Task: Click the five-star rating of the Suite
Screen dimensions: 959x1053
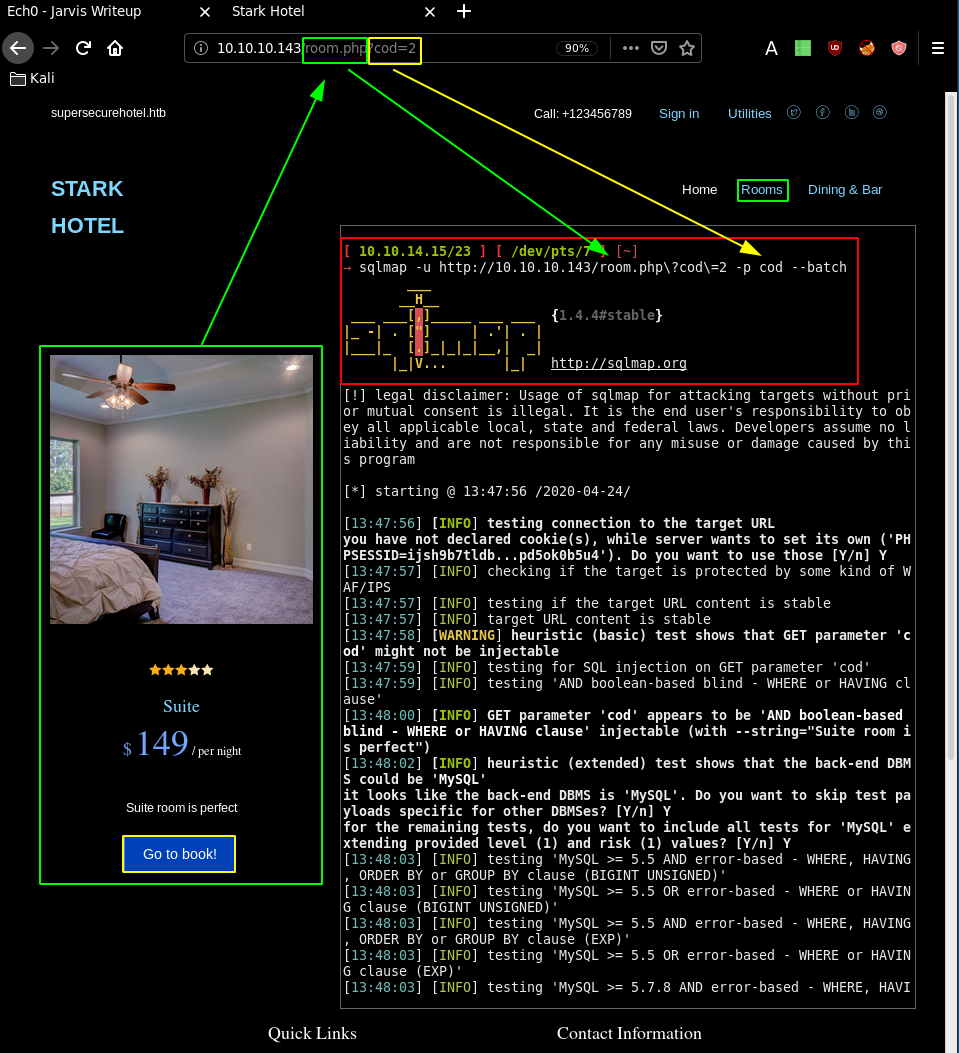Action: (181, 670)
